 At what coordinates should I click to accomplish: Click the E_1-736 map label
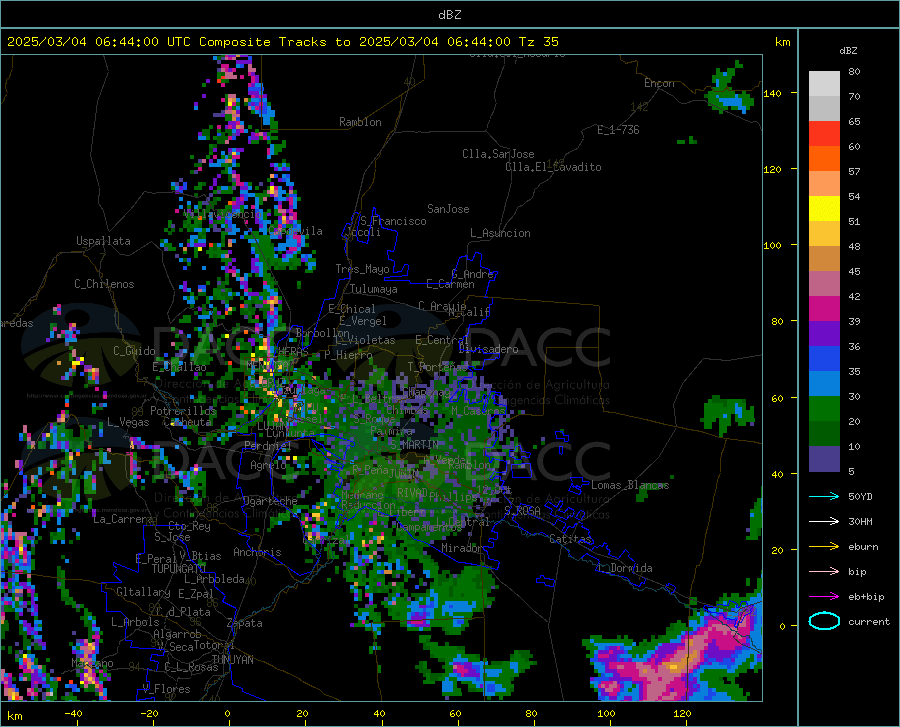(x=618, y=130)
